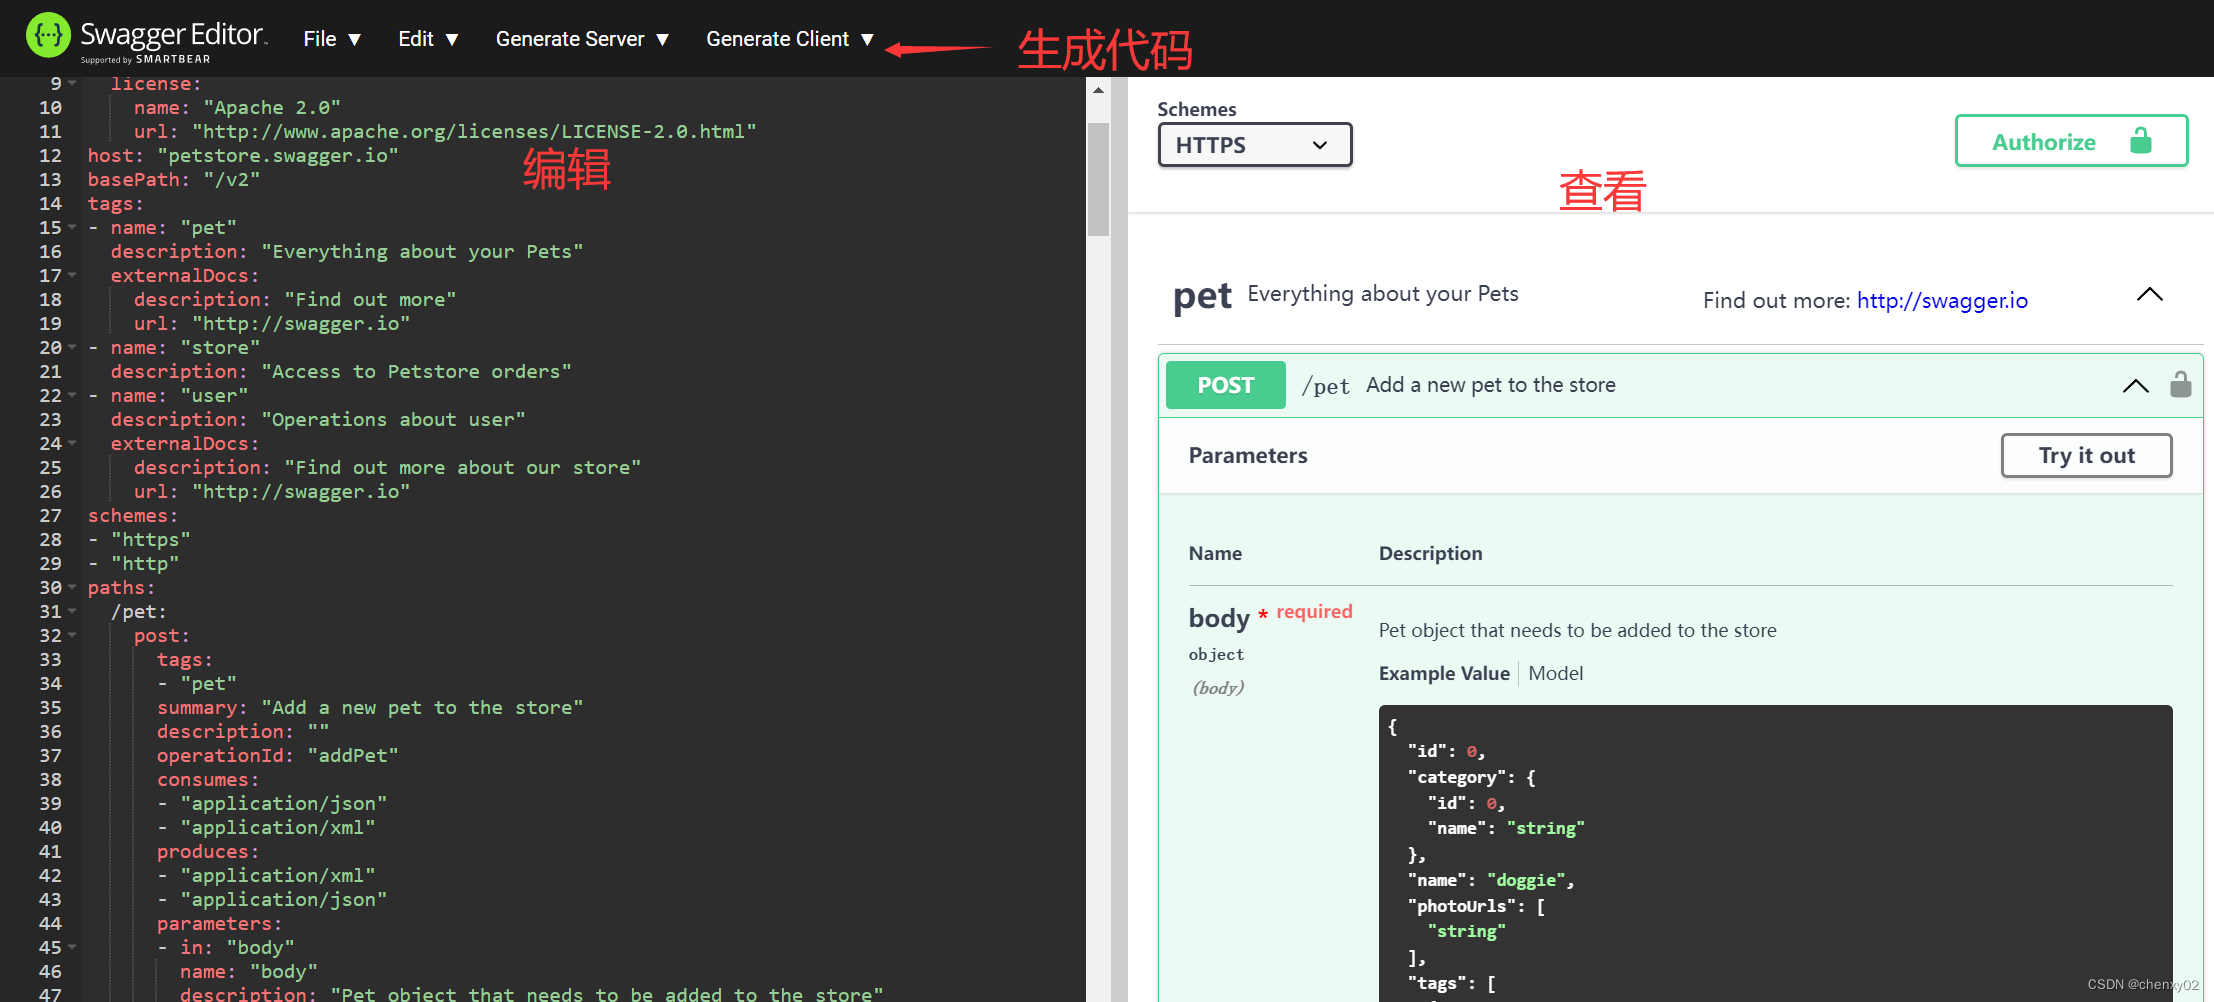Open the Generate Server dropdown
Viewport: 2214px width, 1002px height.
[x=583, y=38]
